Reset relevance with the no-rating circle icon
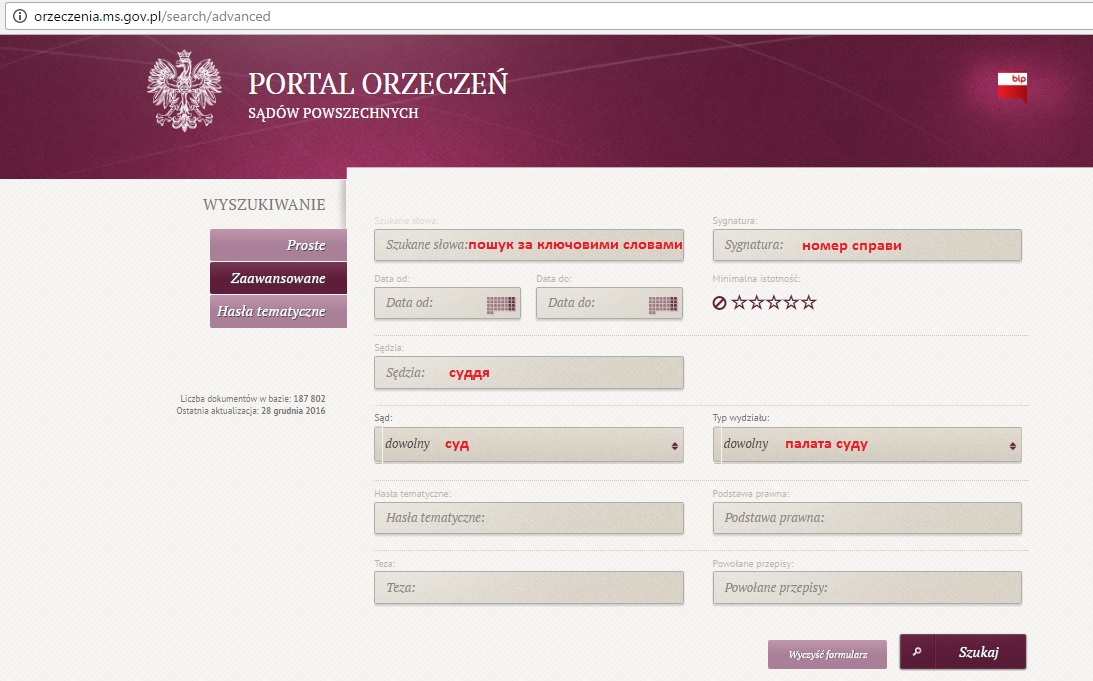Viewport: 1093px width, 681px height. click(x=720, y=303)
